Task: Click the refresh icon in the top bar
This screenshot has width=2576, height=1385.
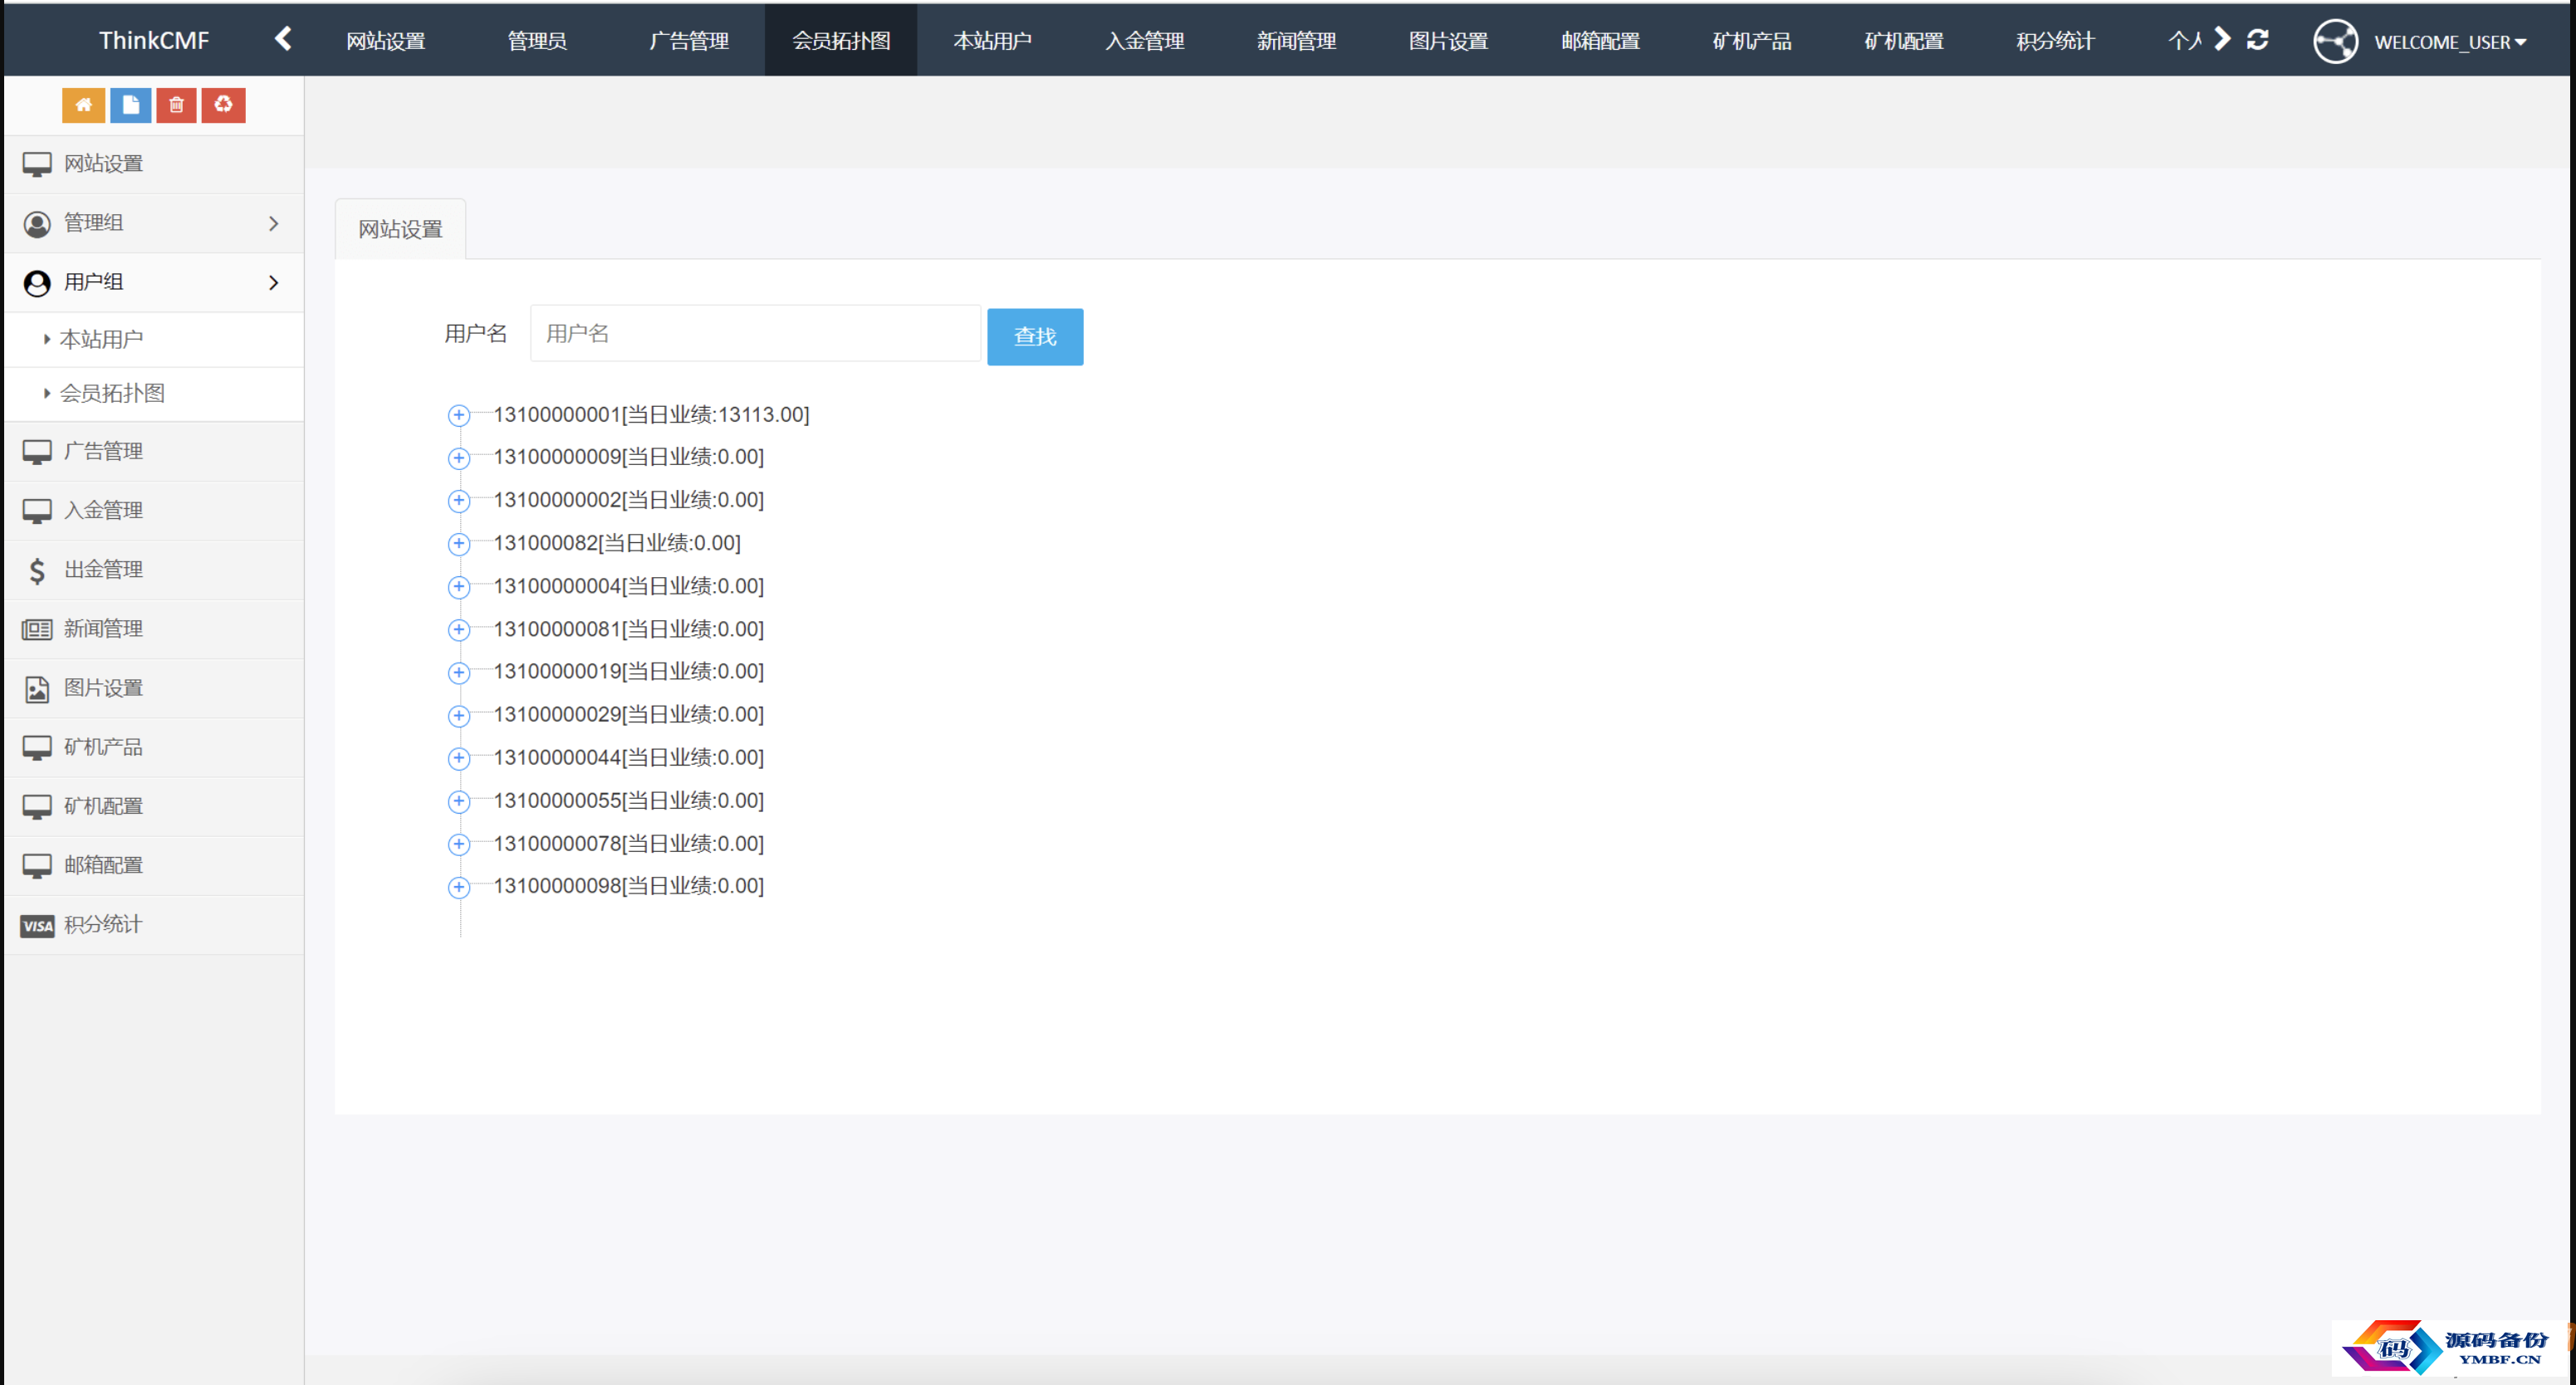Action: click(2258, 39)
